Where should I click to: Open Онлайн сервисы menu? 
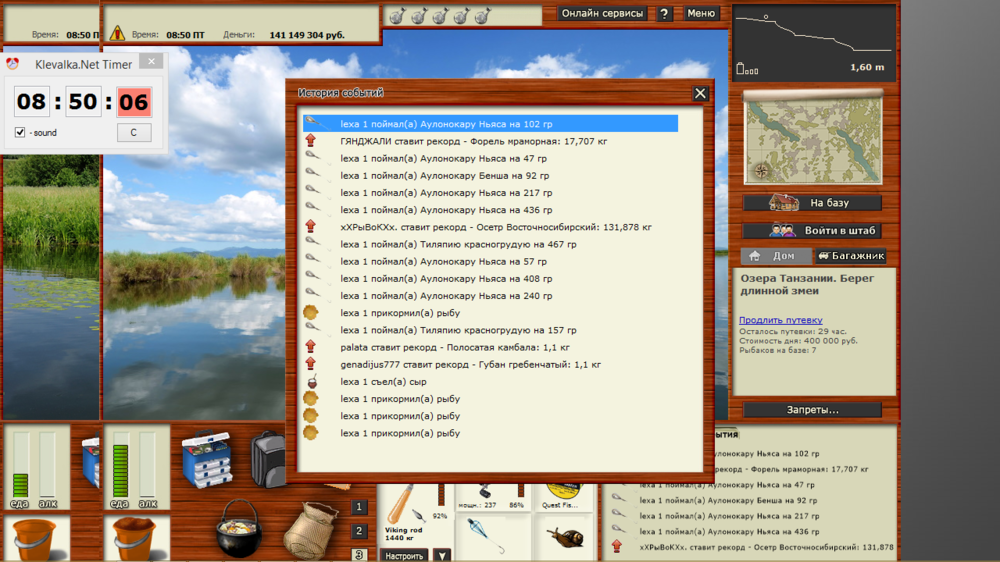click(x=602, y=14)
